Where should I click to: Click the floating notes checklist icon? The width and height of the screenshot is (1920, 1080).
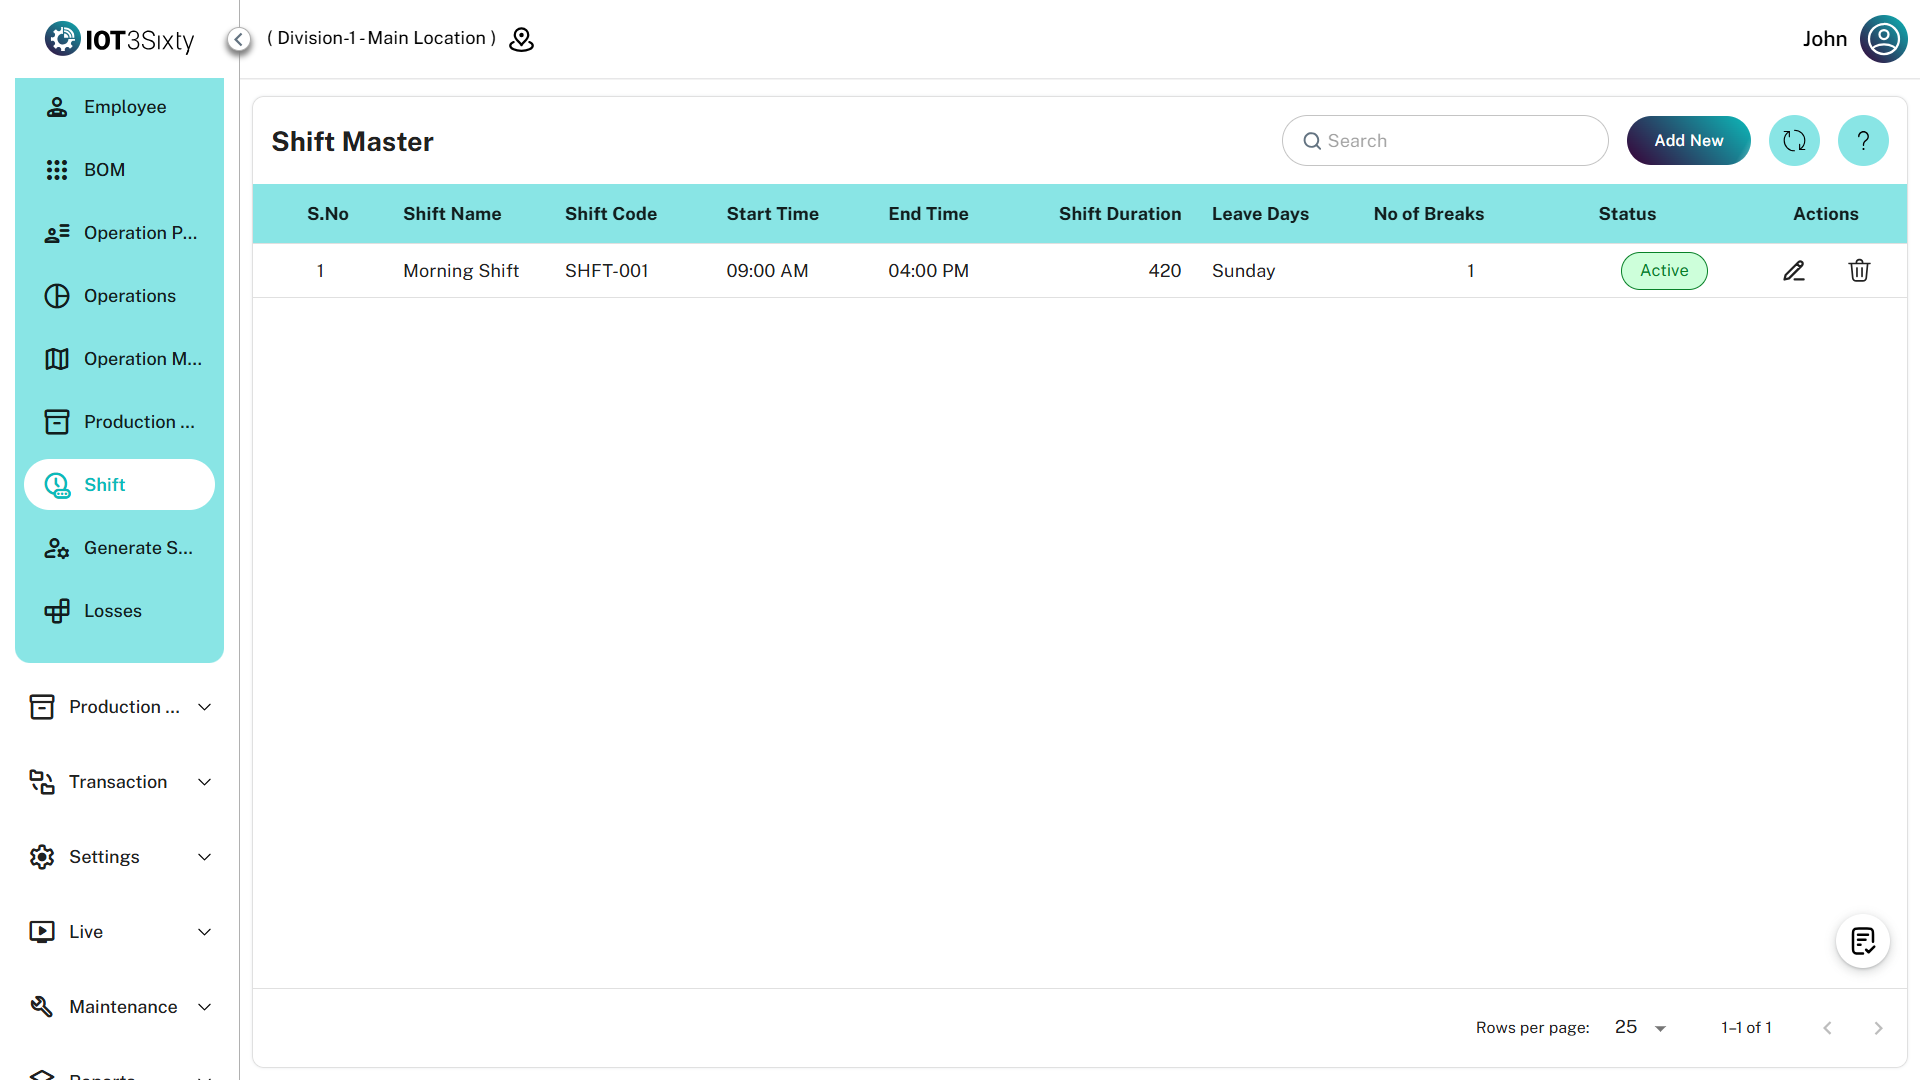point(1862,941)
